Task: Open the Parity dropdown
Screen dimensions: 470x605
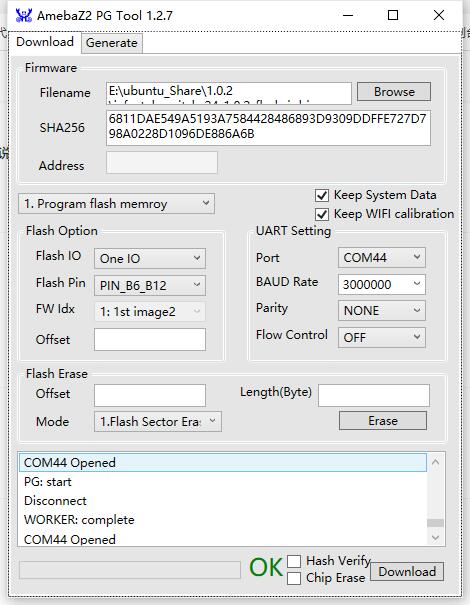Action: click(382, 311)
